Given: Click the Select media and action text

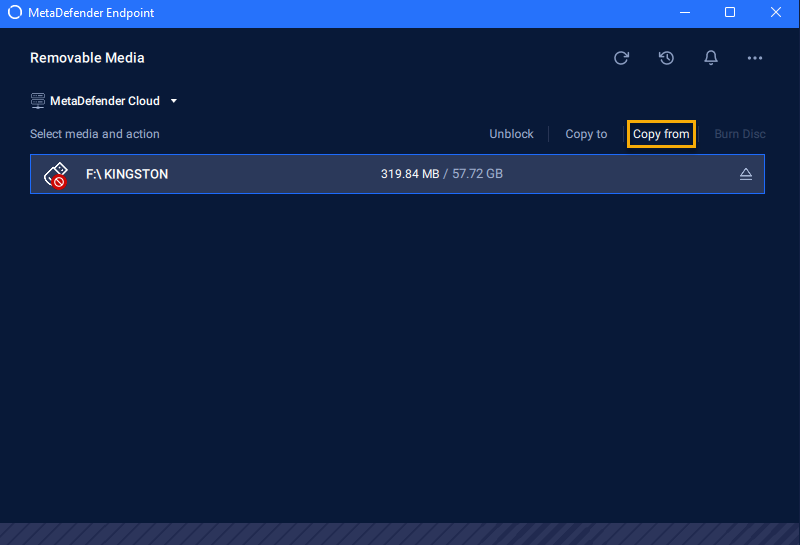Looking at the screenshot, I should tap(95, 134).
